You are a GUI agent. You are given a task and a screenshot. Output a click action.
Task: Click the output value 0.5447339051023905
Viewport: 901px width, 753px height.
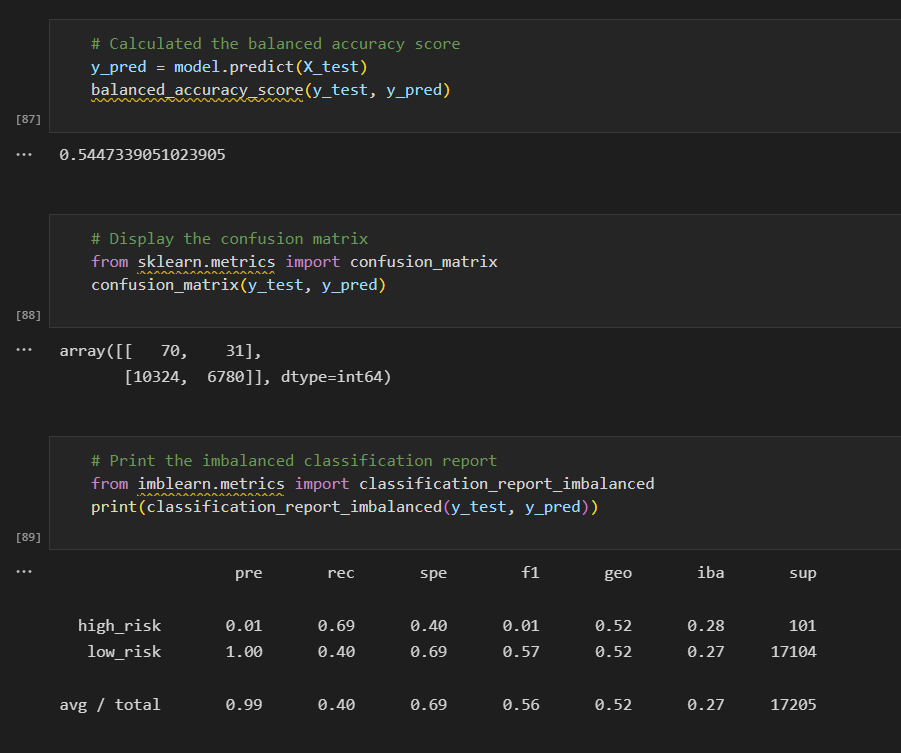[x=143, y=155]
